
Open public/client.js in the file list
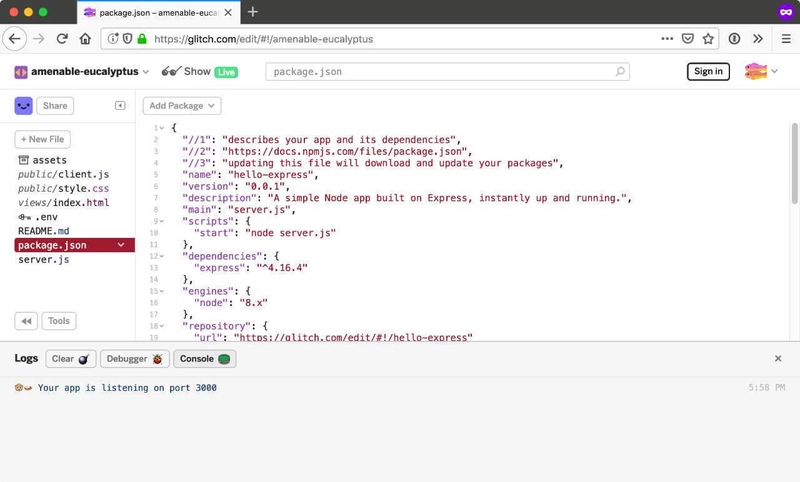tap(63, 174)
